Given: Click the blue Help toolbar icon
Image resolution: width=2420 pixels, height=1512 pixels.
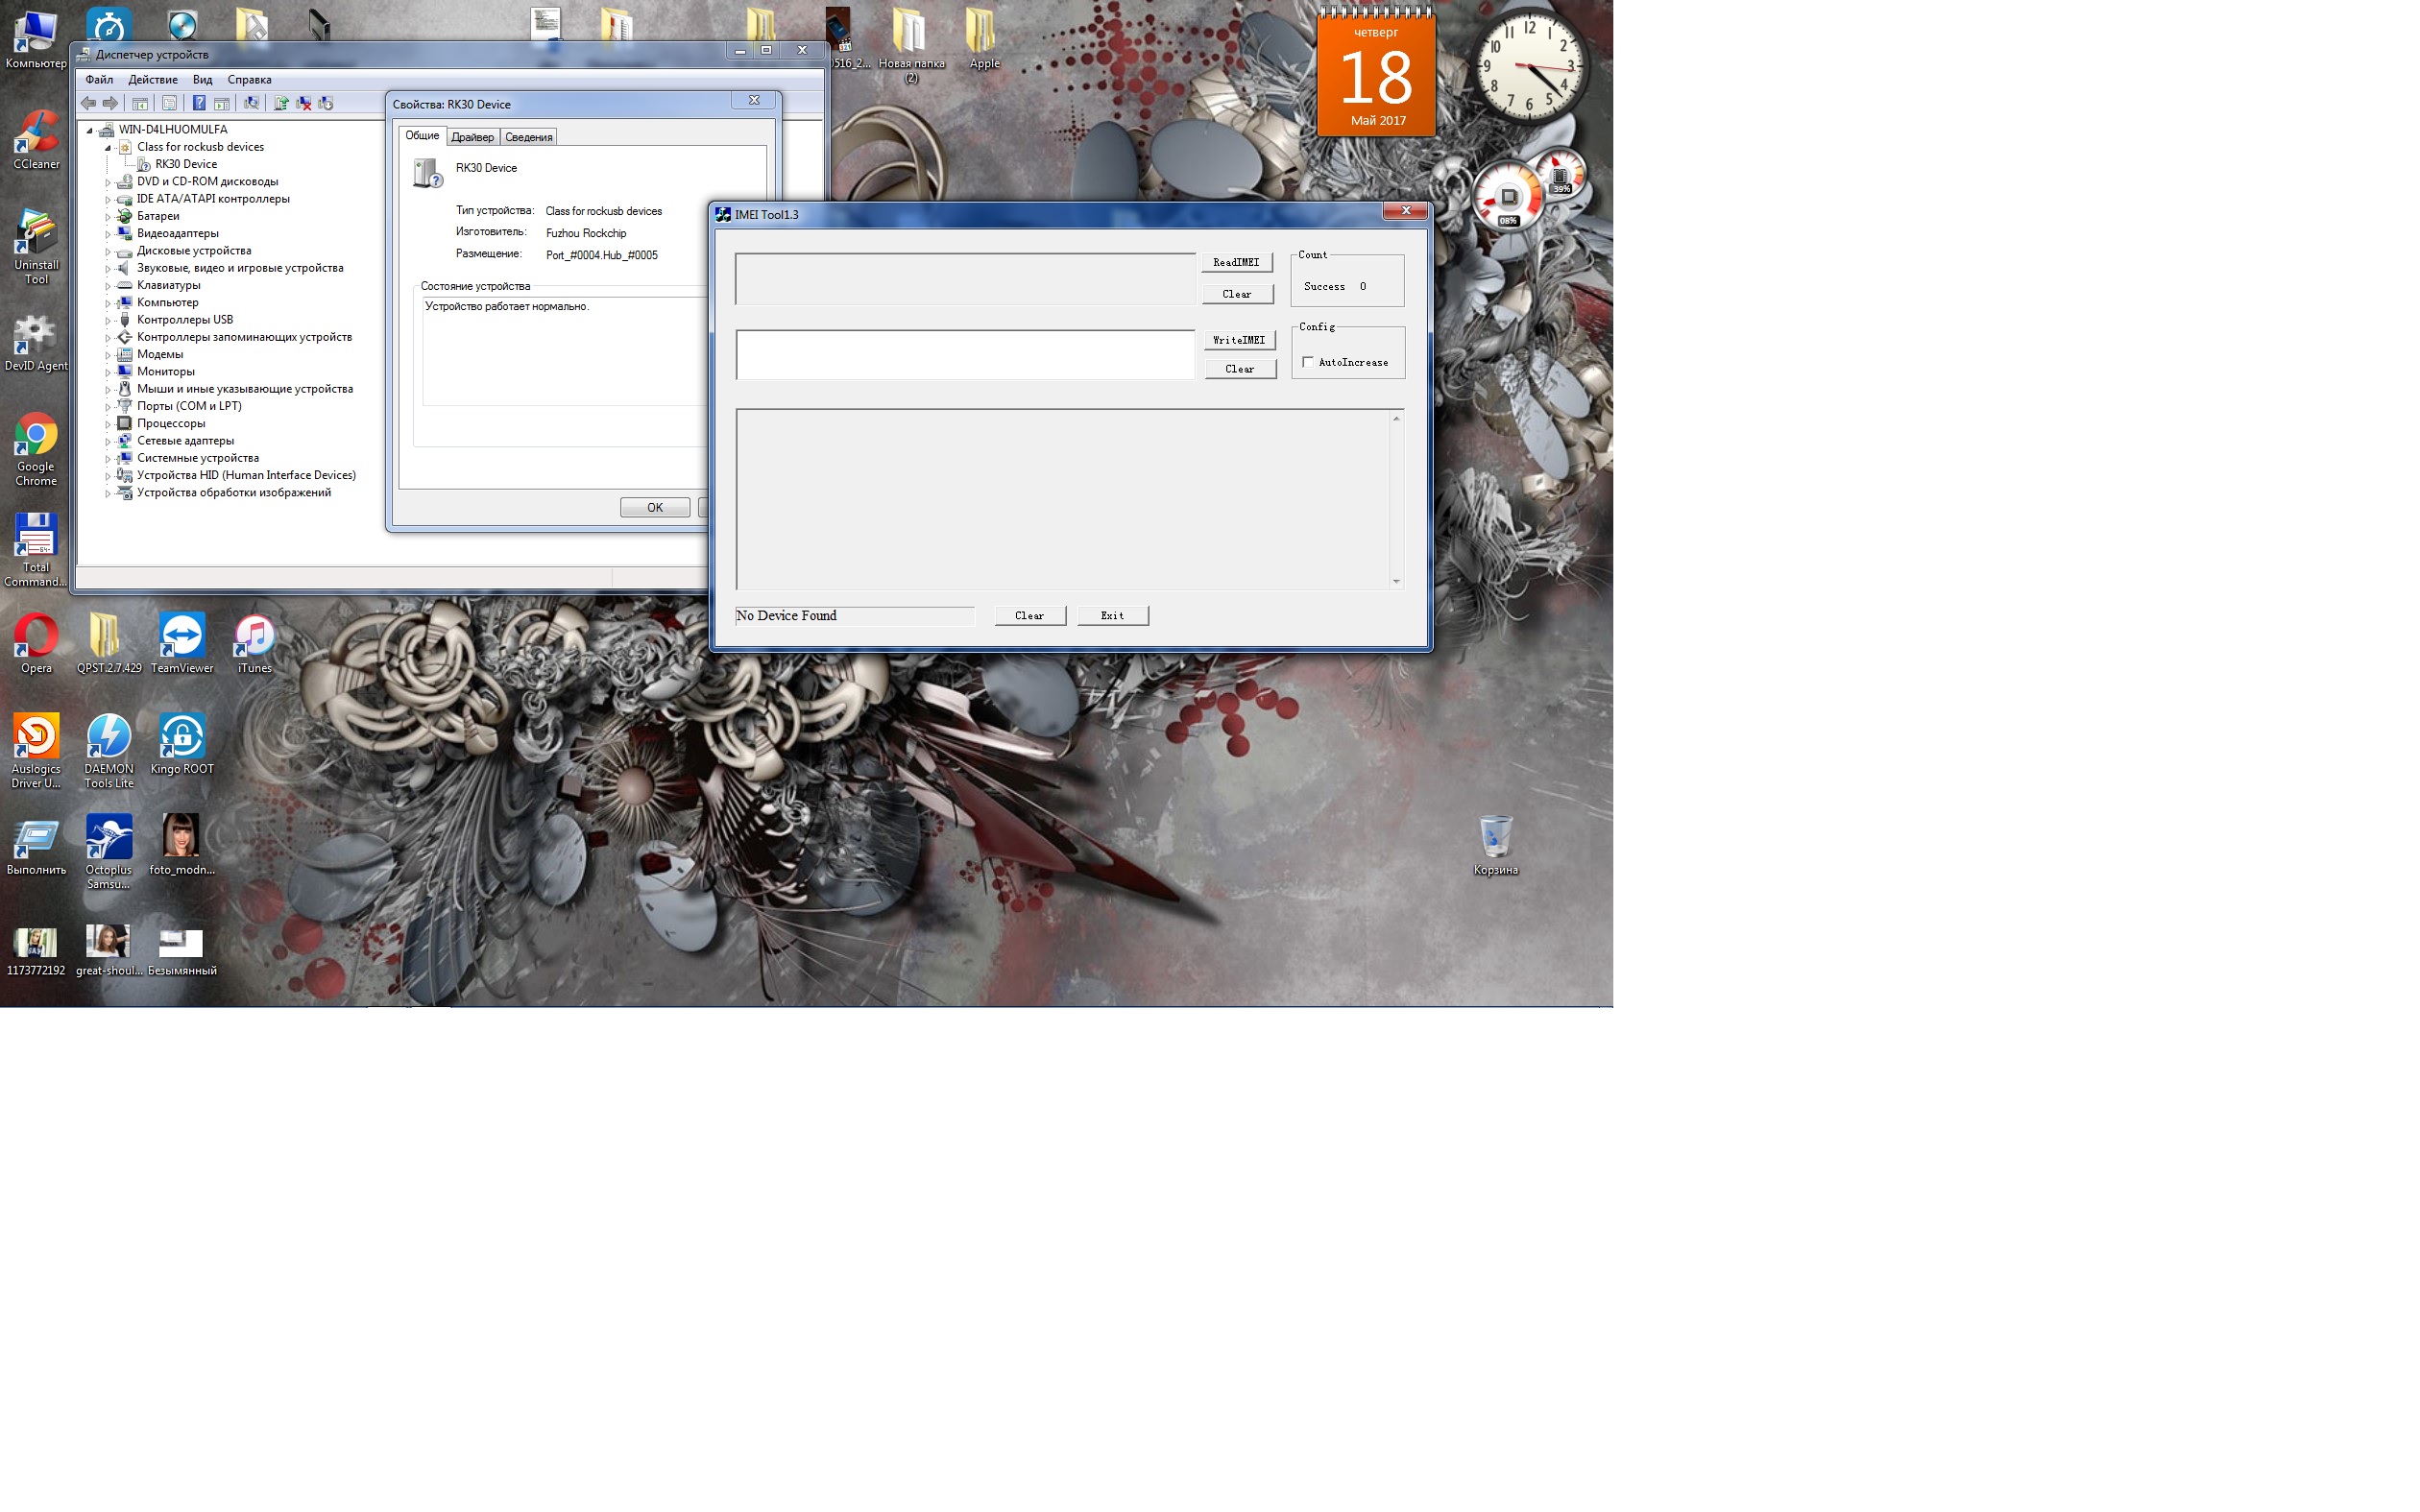Looking at the screenshot, I should pyautogui.click(x=199, y=103).
